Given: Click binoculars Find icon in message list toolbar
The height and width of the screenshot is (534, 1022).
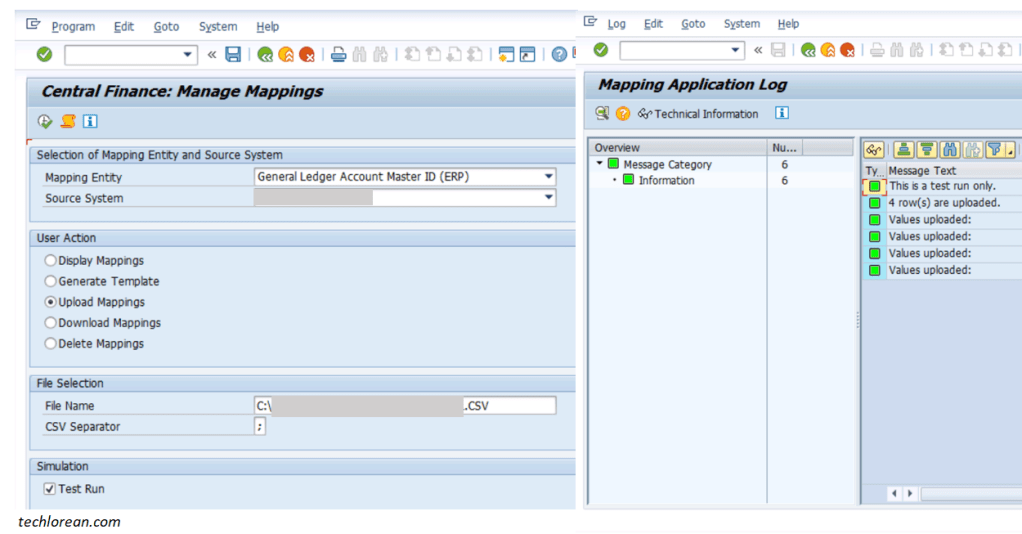Looking at the screenshot, I should [x=950, y=151].
